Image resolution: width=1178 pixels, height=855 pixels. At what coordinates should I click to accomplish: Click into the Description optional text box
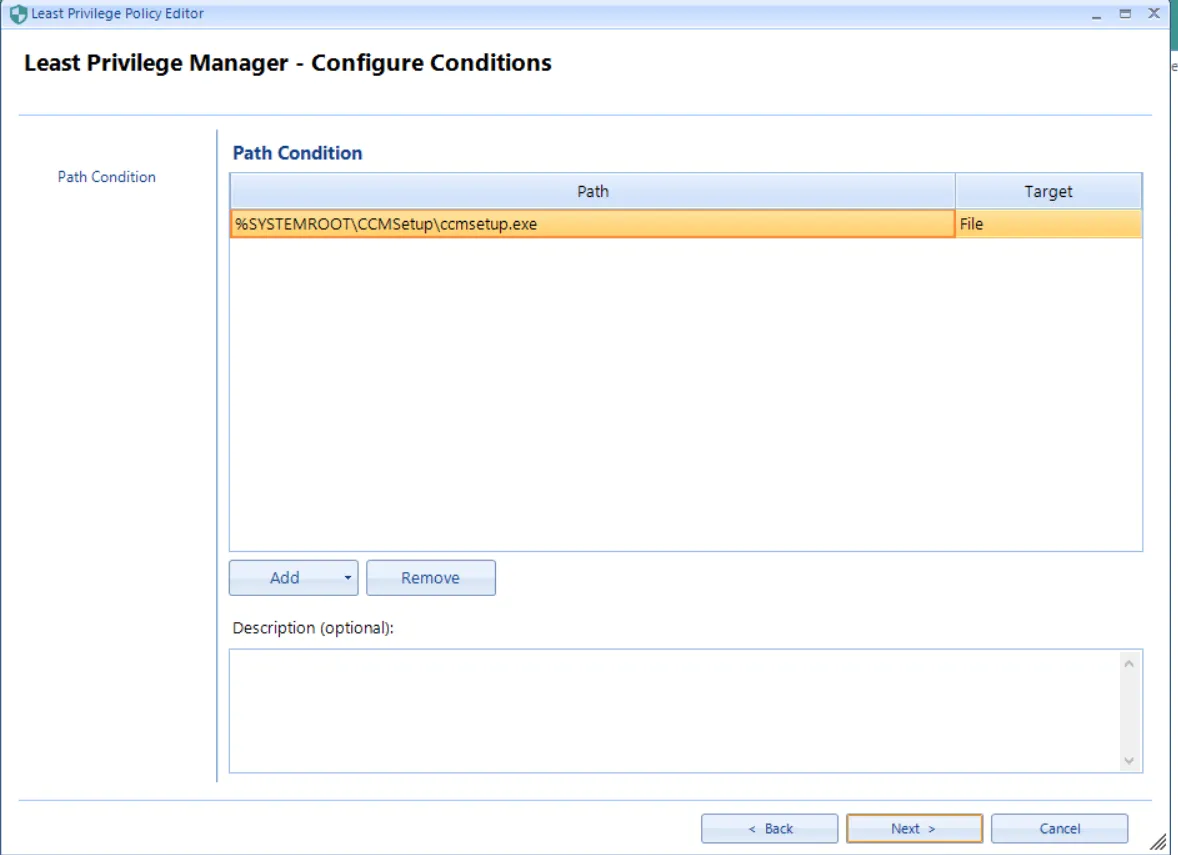click(670, 710)
